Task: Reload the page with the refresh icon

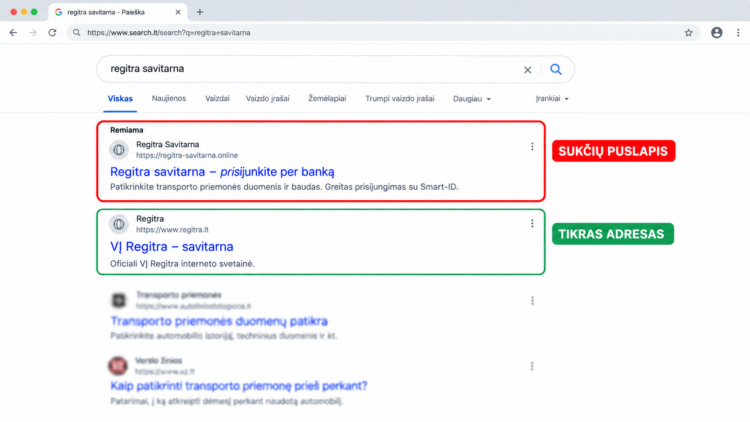Action: (52, 33)
